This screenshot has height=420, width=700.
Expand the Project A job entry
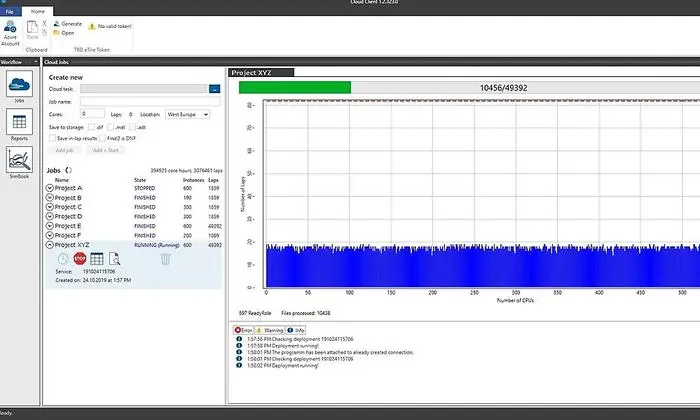coord(50,188)
